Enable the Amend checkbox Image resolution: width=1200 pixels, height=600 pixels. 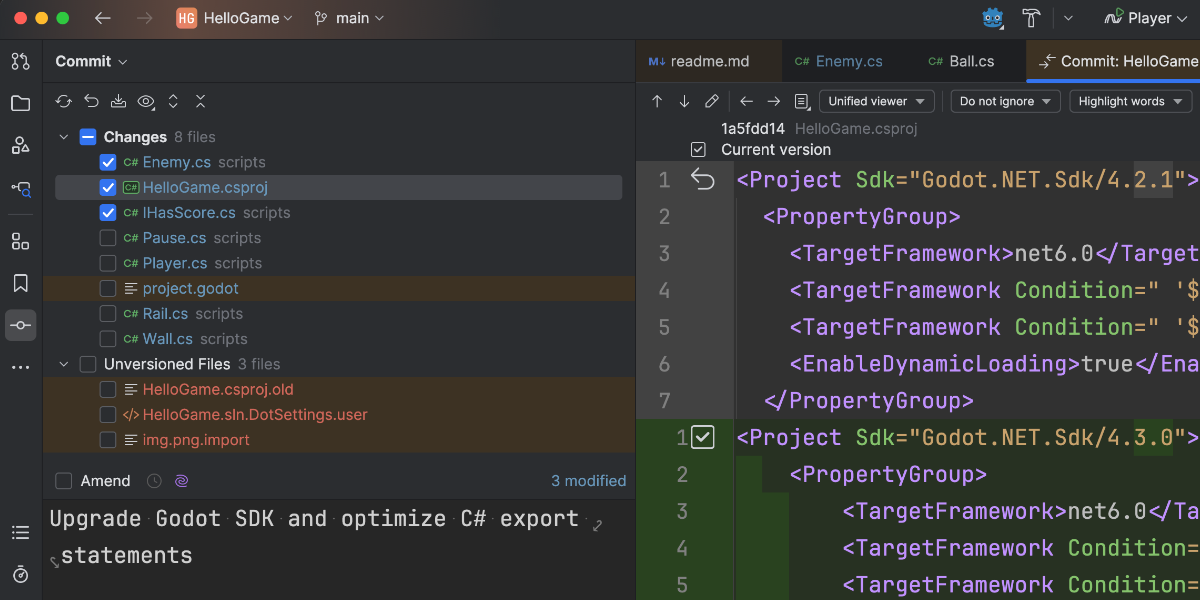coord(64,481)
